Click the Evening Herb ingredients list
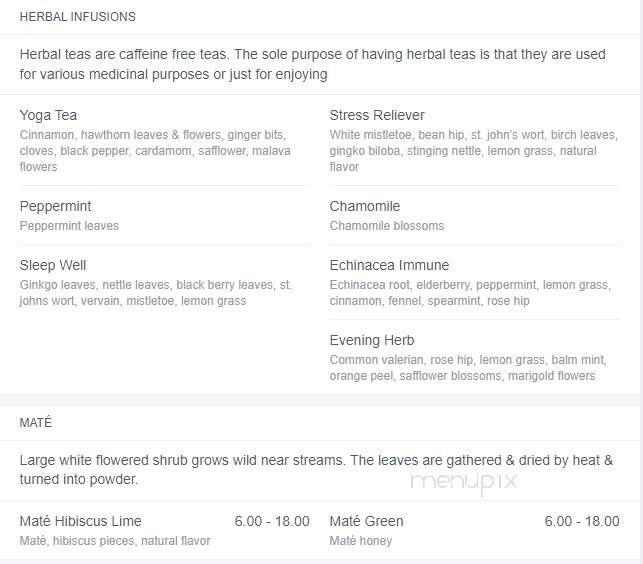Screen dimensions: 643x564 pos(468,368)
